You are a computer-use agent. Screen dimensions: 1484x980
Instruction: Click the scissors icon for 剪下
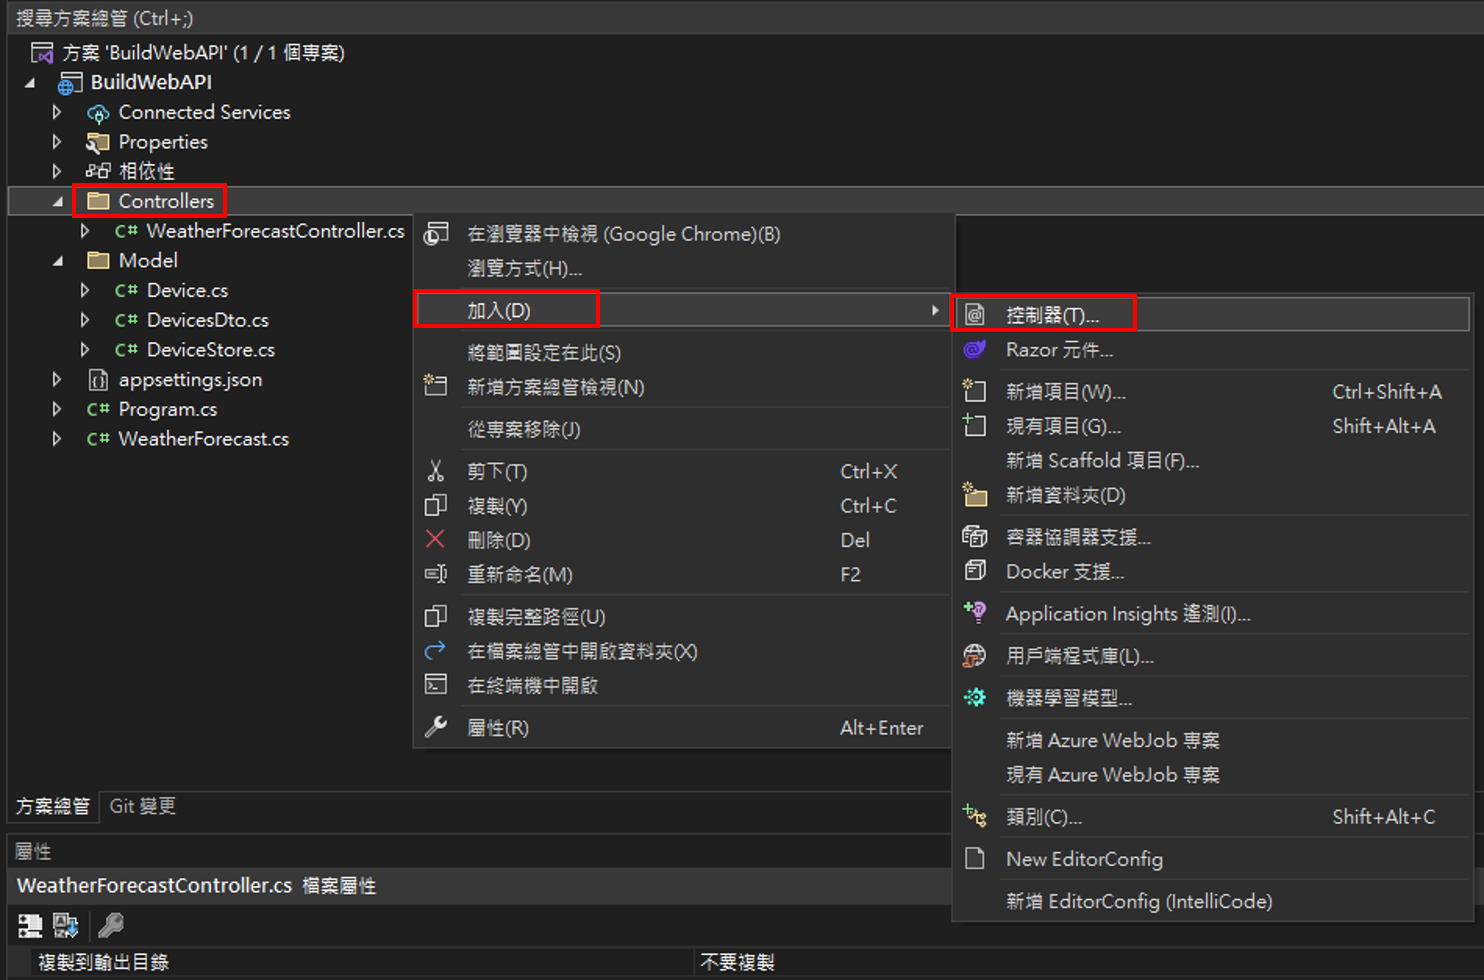[436, 471]
